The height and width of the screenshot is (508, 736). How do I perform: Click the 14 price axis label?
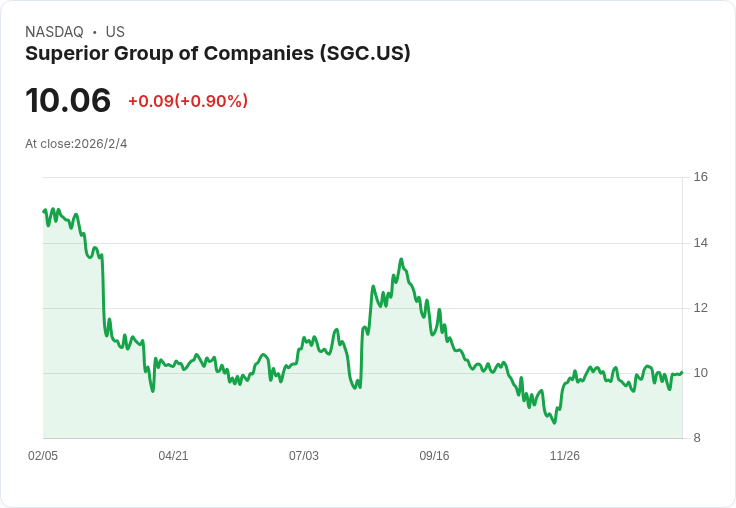pyautogui.click(x=700, y=243)
